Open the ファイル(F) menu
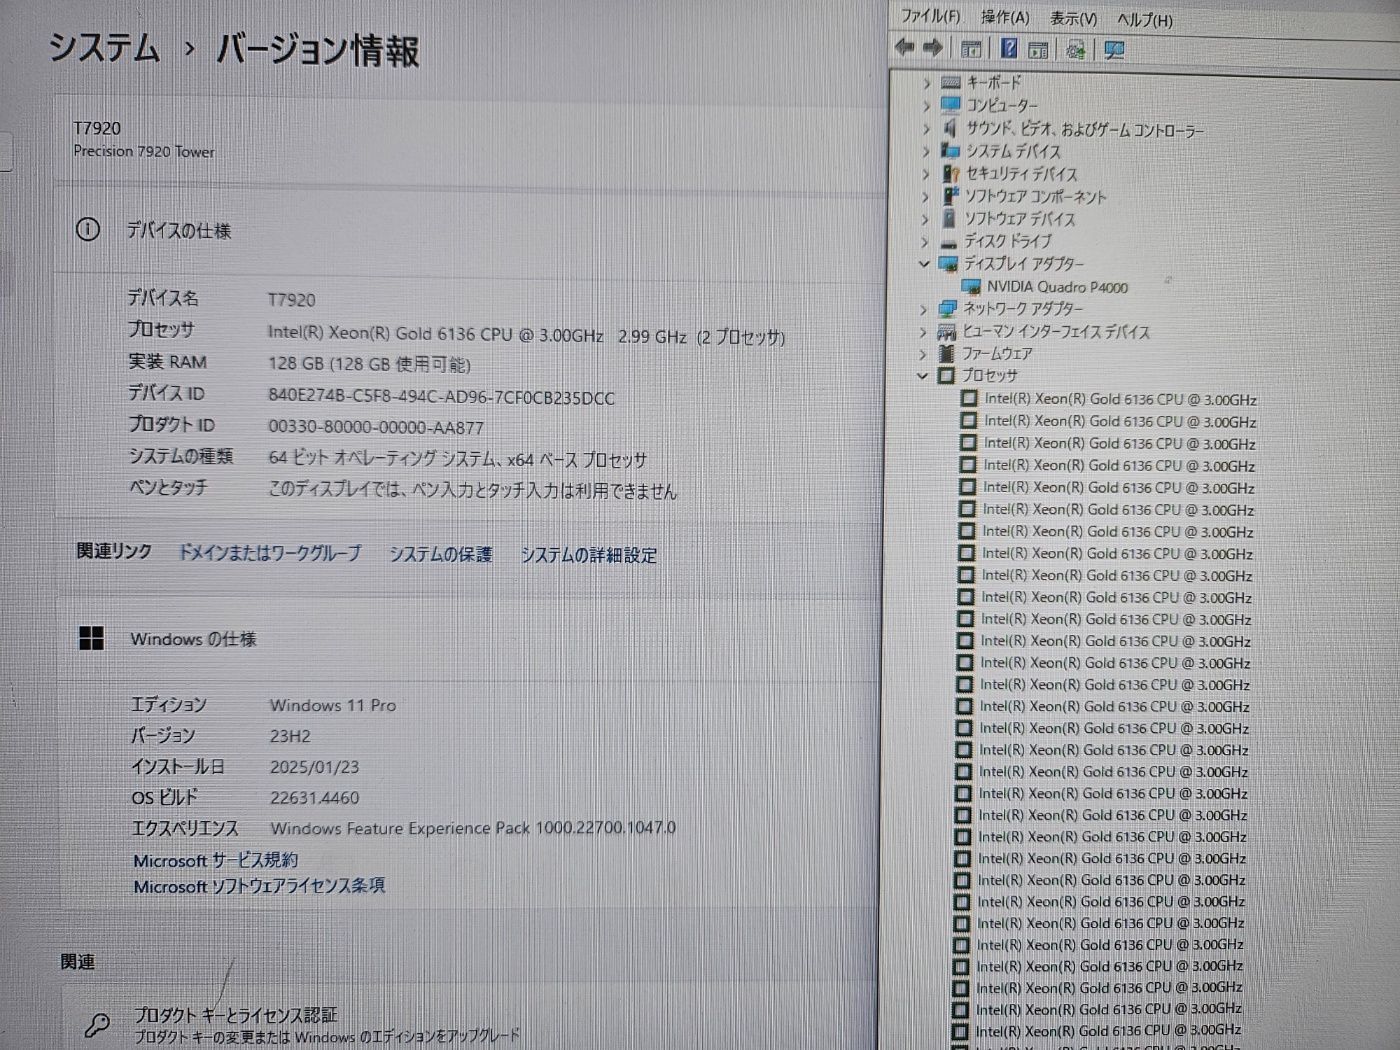 (x=930, y=16)
